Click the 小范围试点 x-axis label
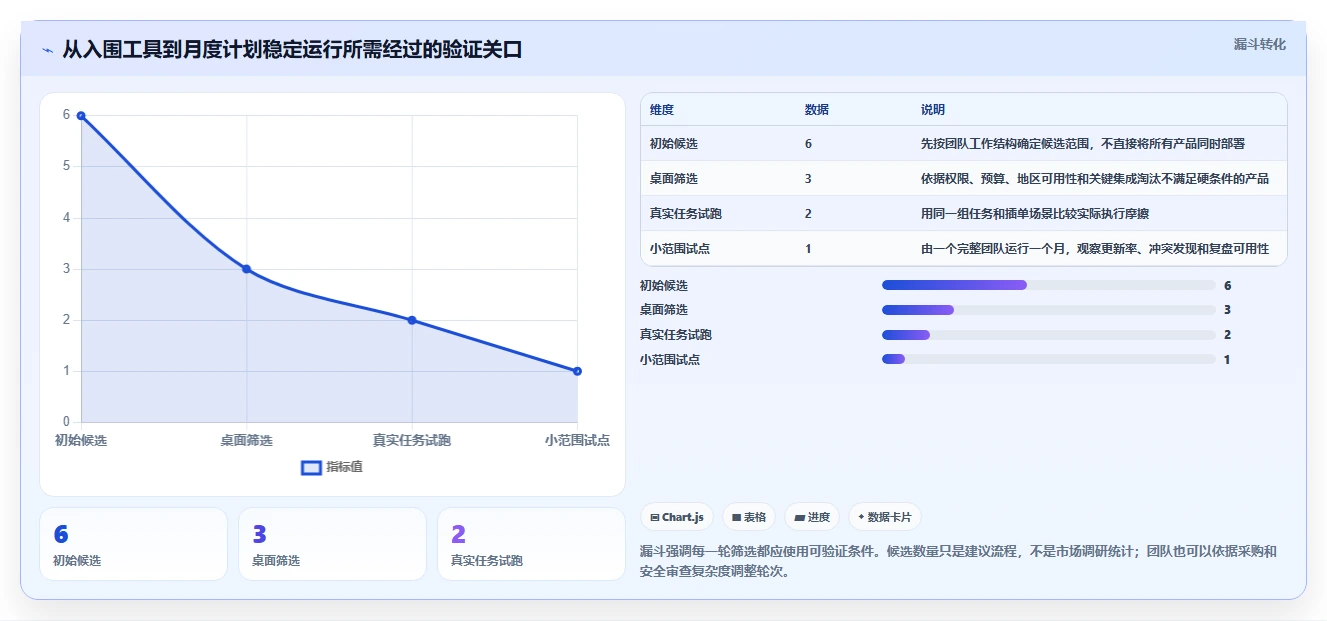Viewport: 1327px width, 621px height. (x=577, y=440)
